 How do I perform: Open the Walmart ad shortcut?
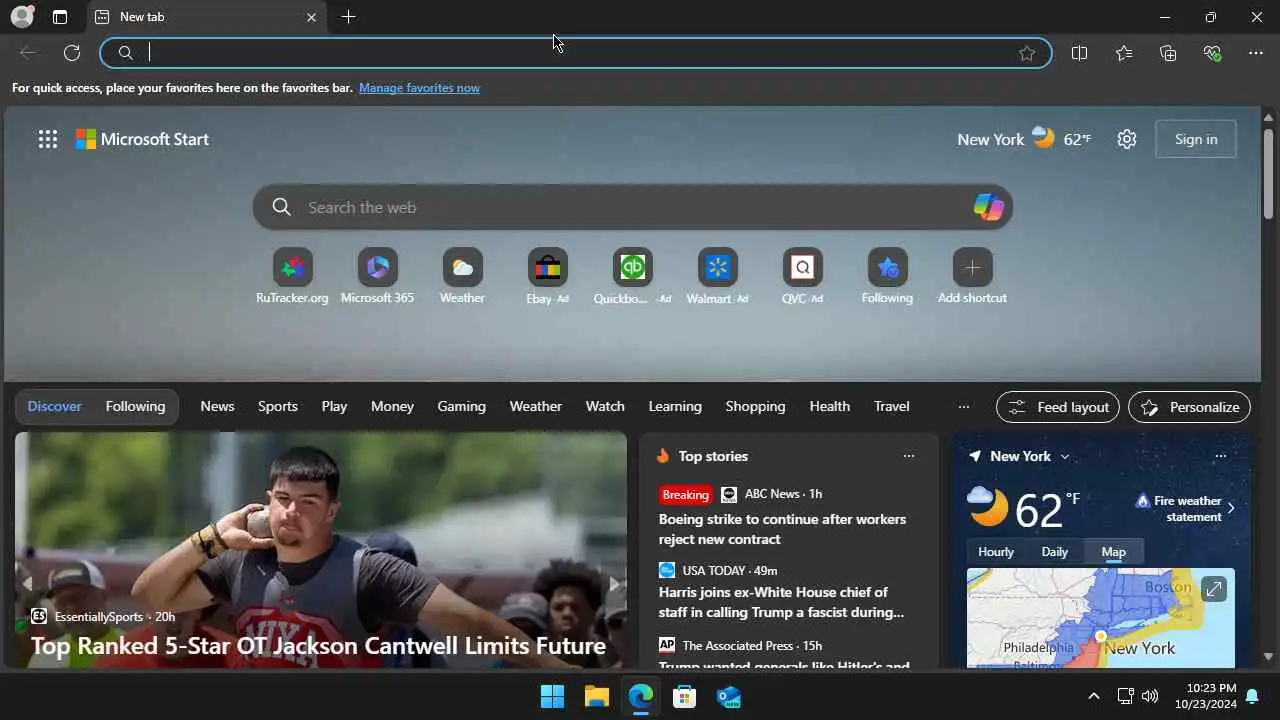coord(717,277)
